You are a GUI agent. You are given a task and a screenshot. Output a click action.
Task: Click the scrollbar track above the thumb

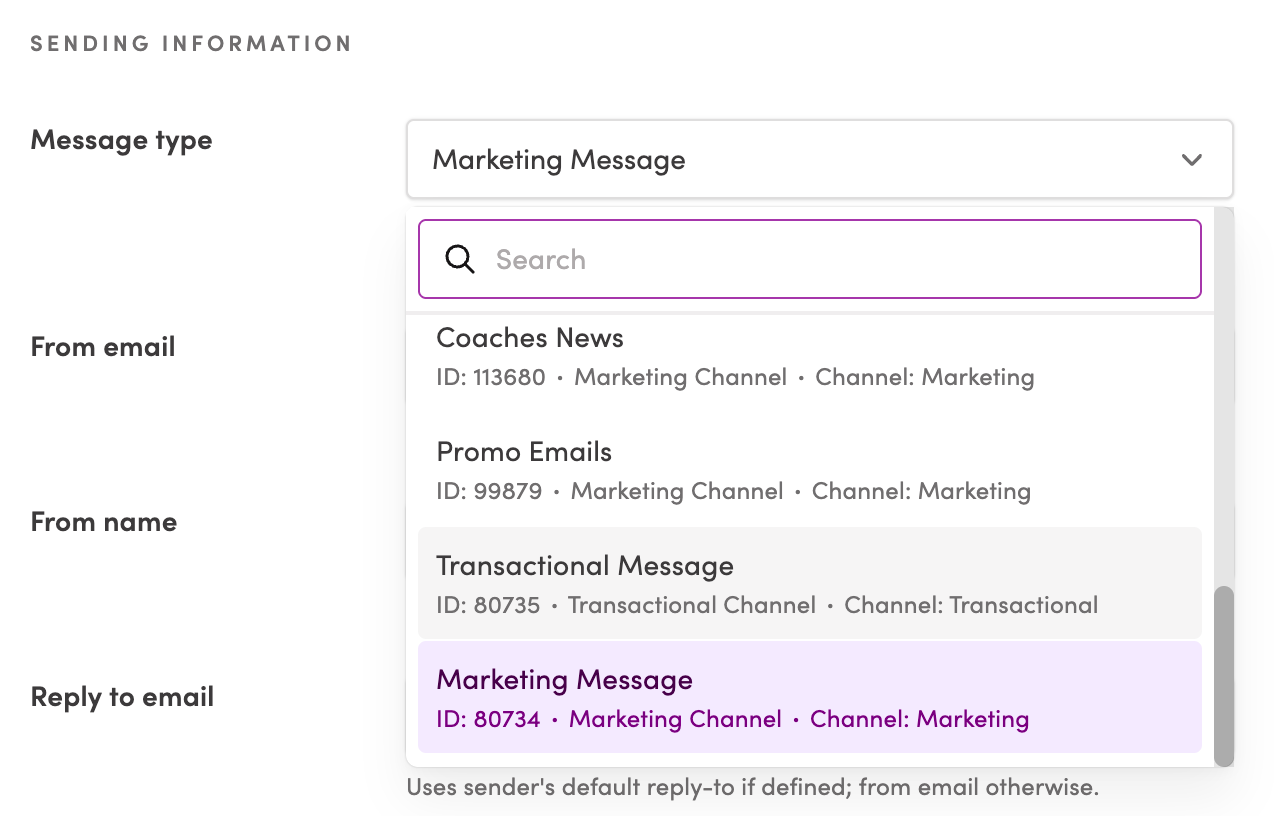click(1223, 420)
